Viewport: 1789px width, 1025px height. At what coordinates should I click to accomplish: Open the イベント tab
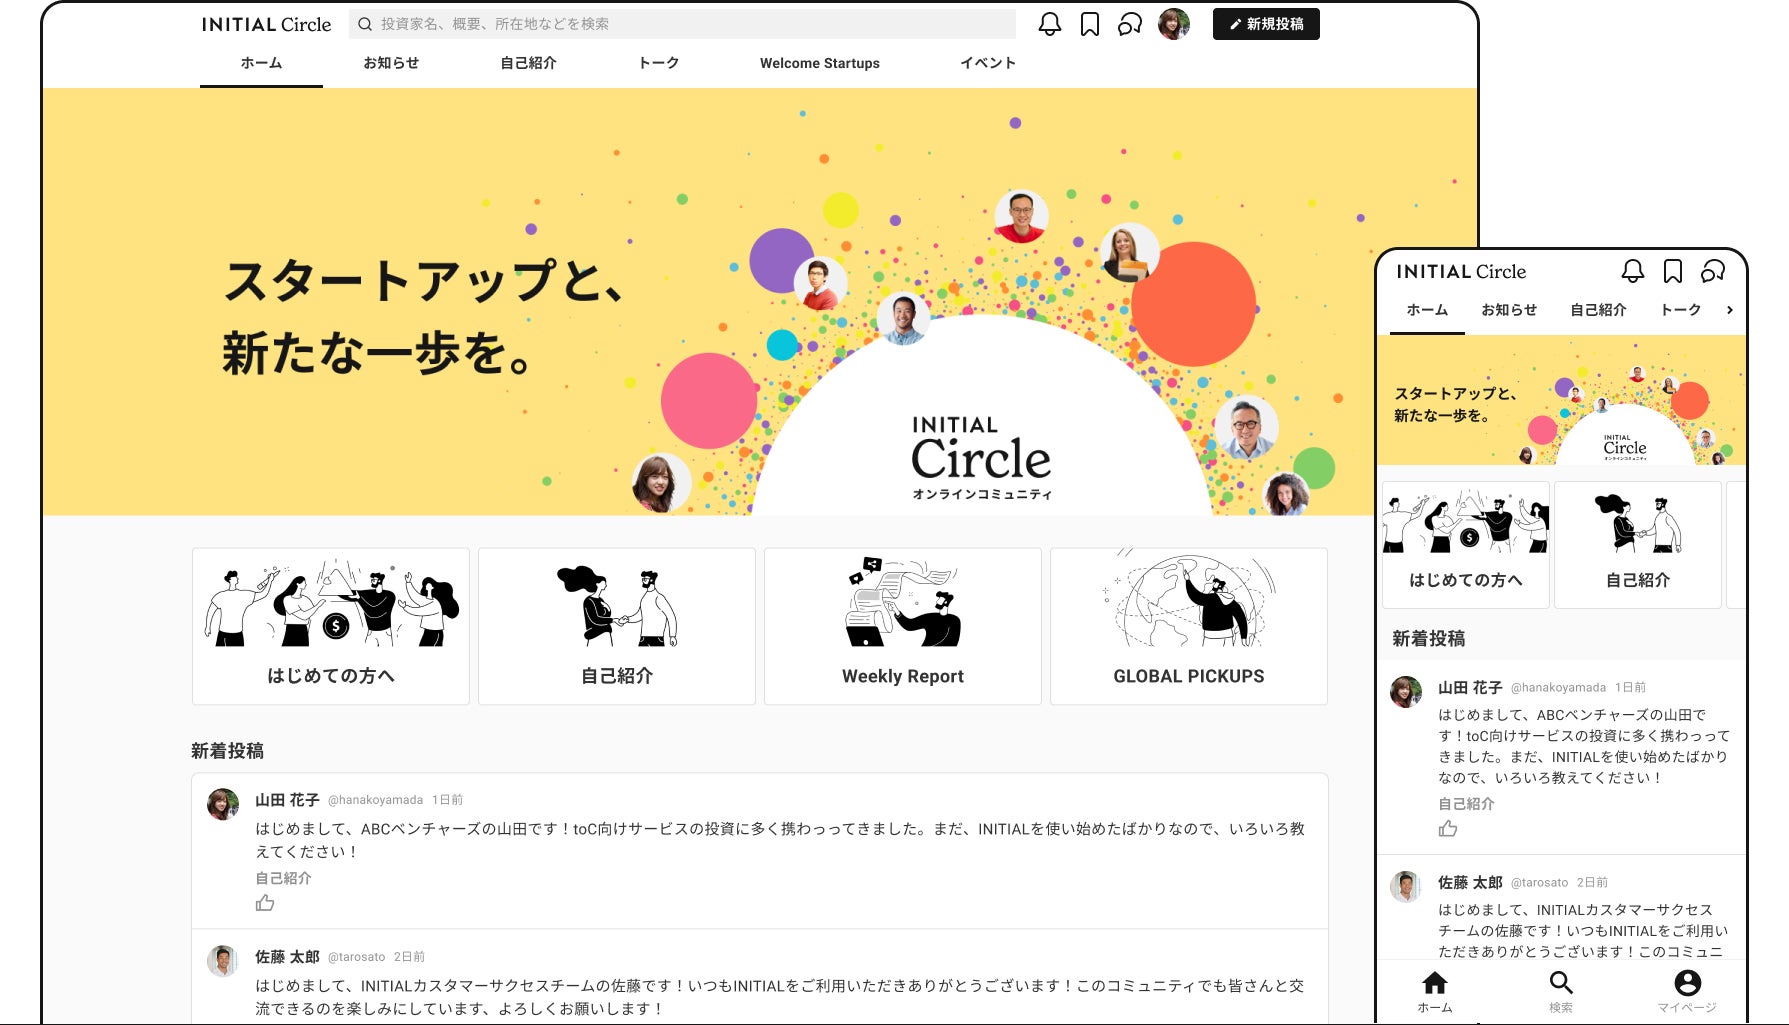(988, 63)
